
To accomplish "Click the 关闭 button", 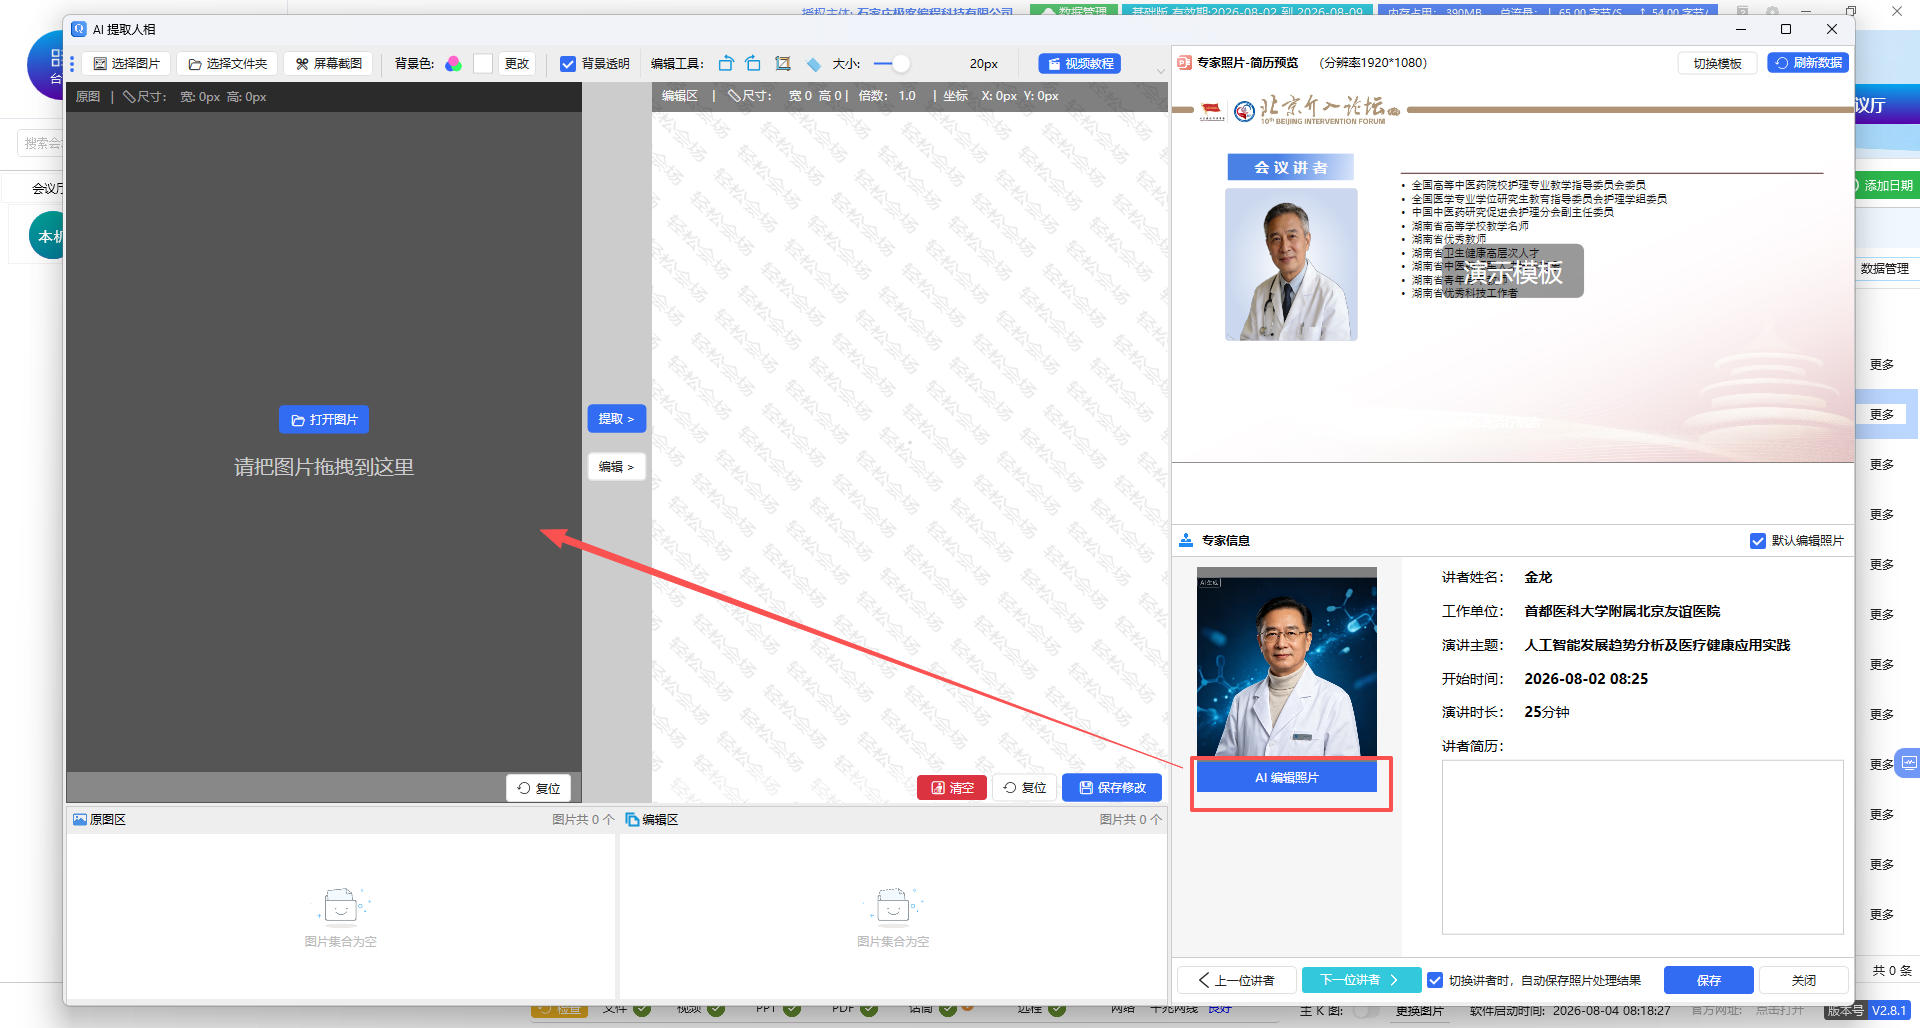I will tap(1804, 981).
